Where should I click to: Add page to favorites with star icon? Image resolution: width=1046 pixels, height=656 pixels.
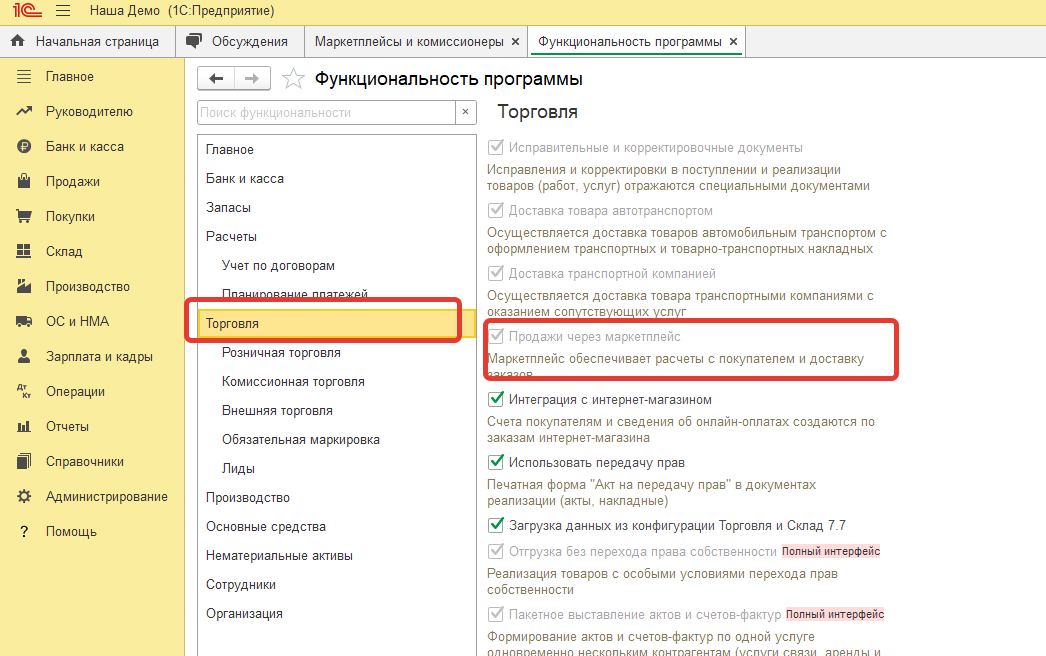click(293, 79)
